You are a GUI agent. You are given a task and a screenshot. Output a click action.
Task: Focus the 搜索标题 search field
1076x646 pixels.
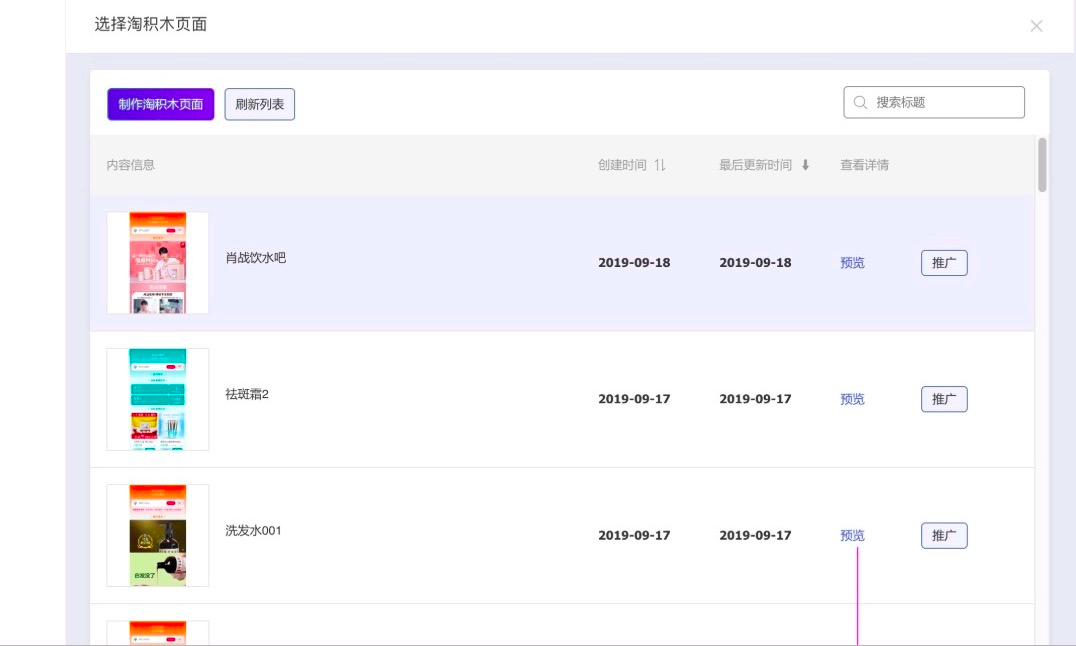click(934, 102)
